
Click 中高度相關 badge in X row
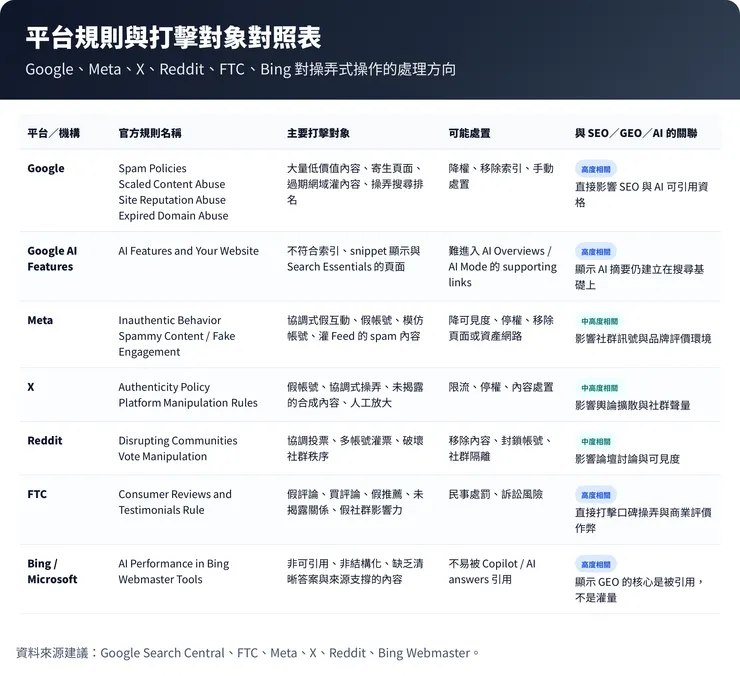pyautogui.click(x=599, y=388)
